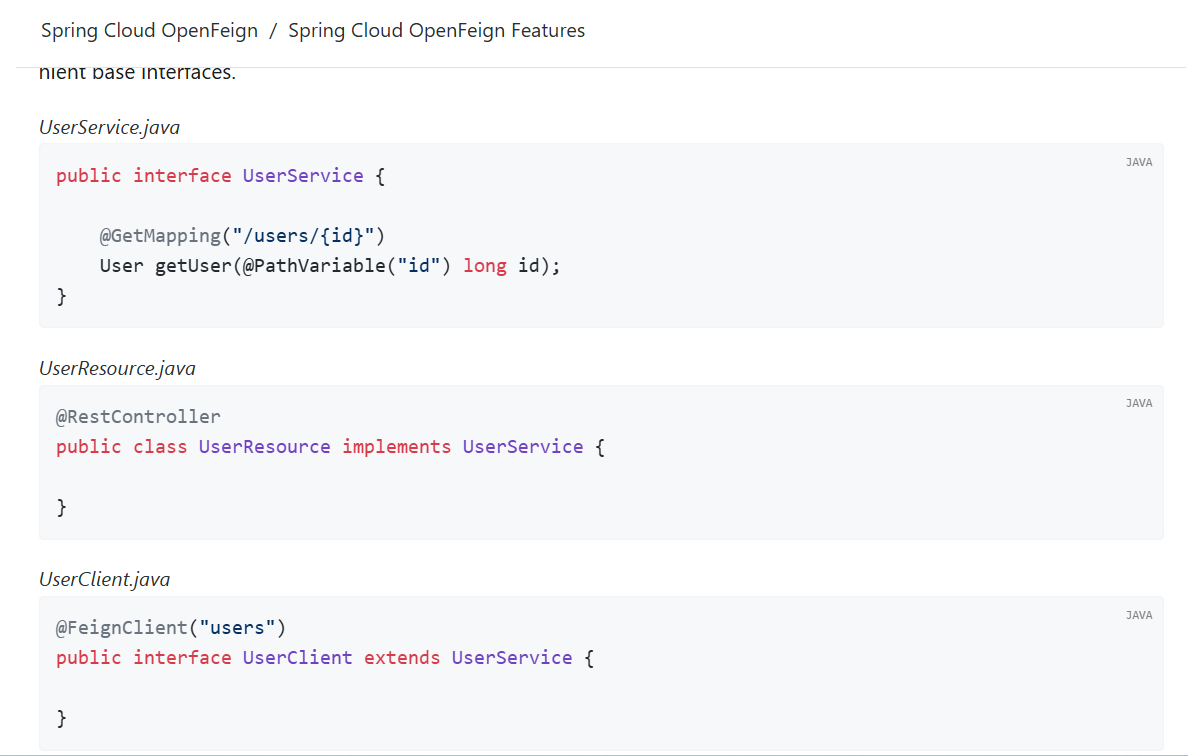This screenshot has height=756, width=1188.
Task: Click the 'implements' keyword in UserResource
Action: (x=396, y=447)
